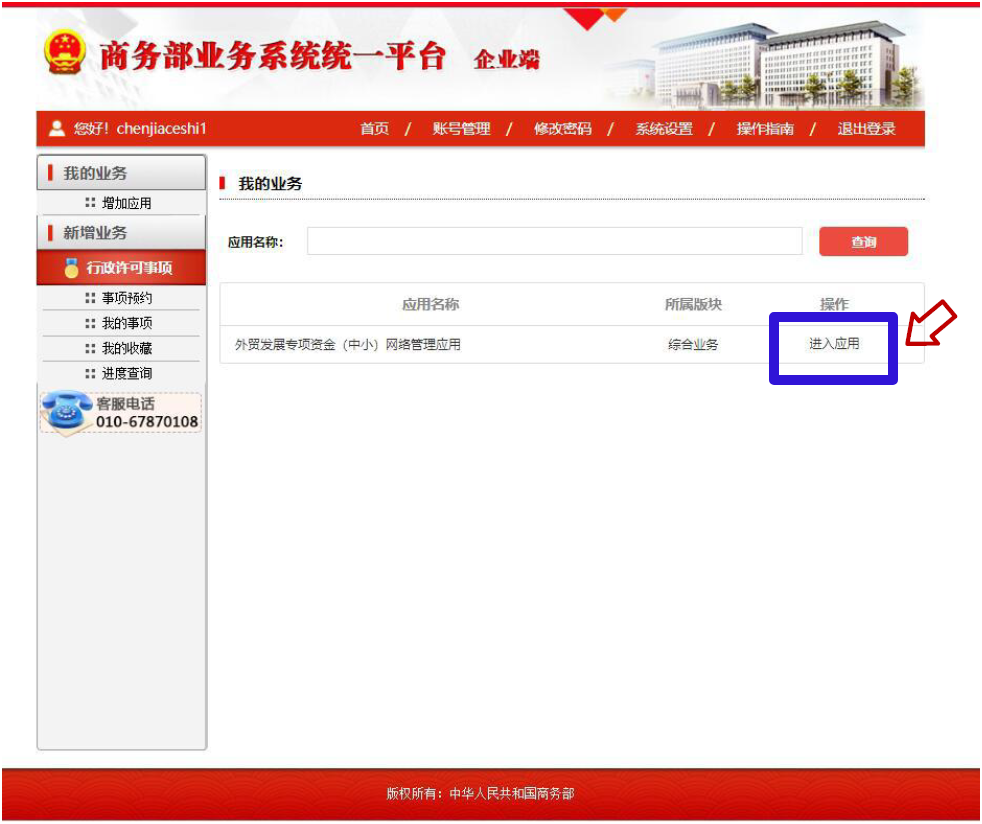The width and height of the screenshot is (982, 824).
Task: Focus the 应用名称 search input field
Action: (554, 241)
